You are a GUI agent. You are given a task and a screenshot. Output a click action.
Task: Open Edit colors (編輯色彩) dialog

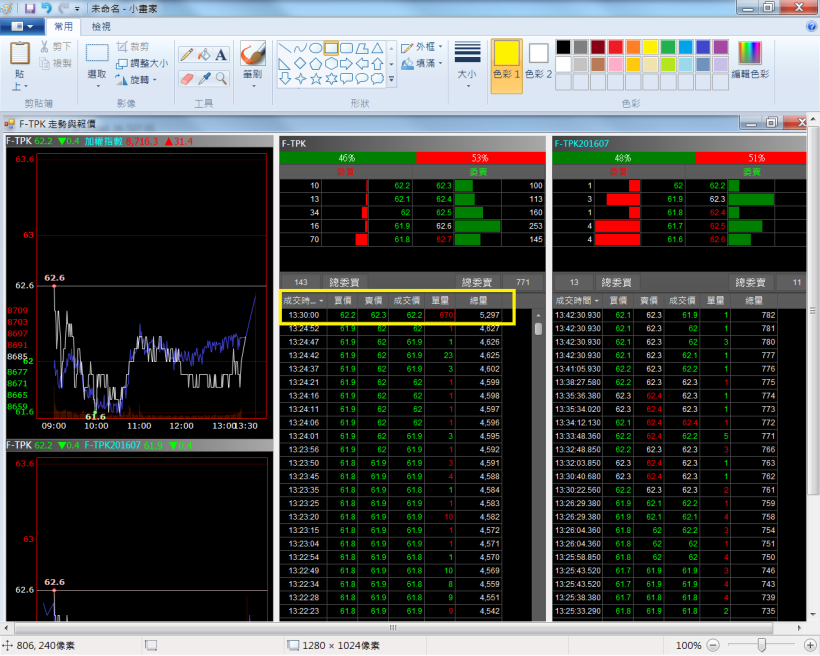(749, 60)
